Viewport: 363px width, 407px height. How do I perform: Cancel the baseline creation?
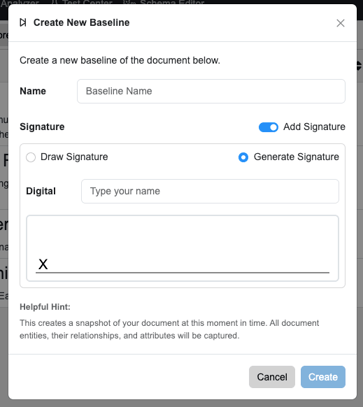(272, 377)
